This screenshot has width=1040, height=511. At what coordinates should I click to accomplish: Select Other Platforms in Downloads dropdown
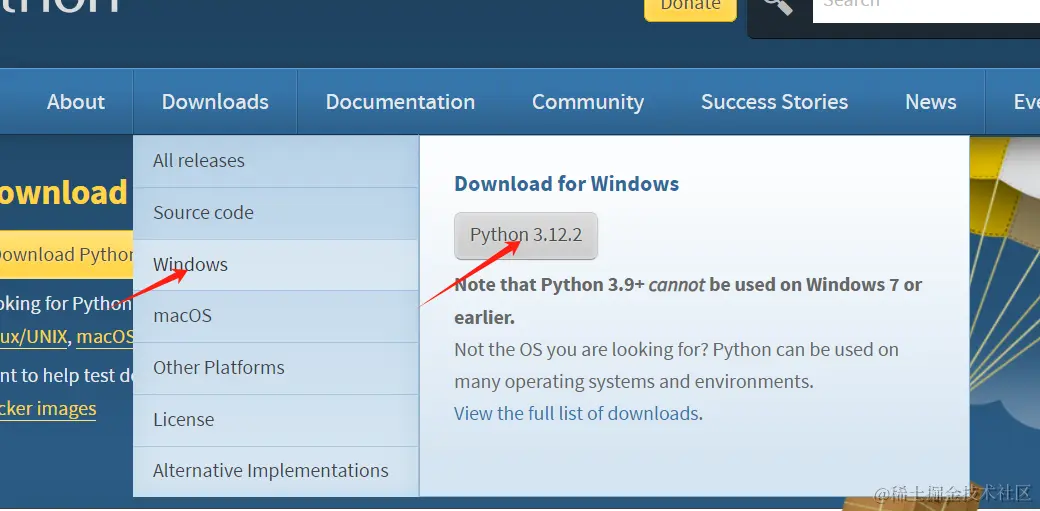pyautogui.click(x=275, y=368)
